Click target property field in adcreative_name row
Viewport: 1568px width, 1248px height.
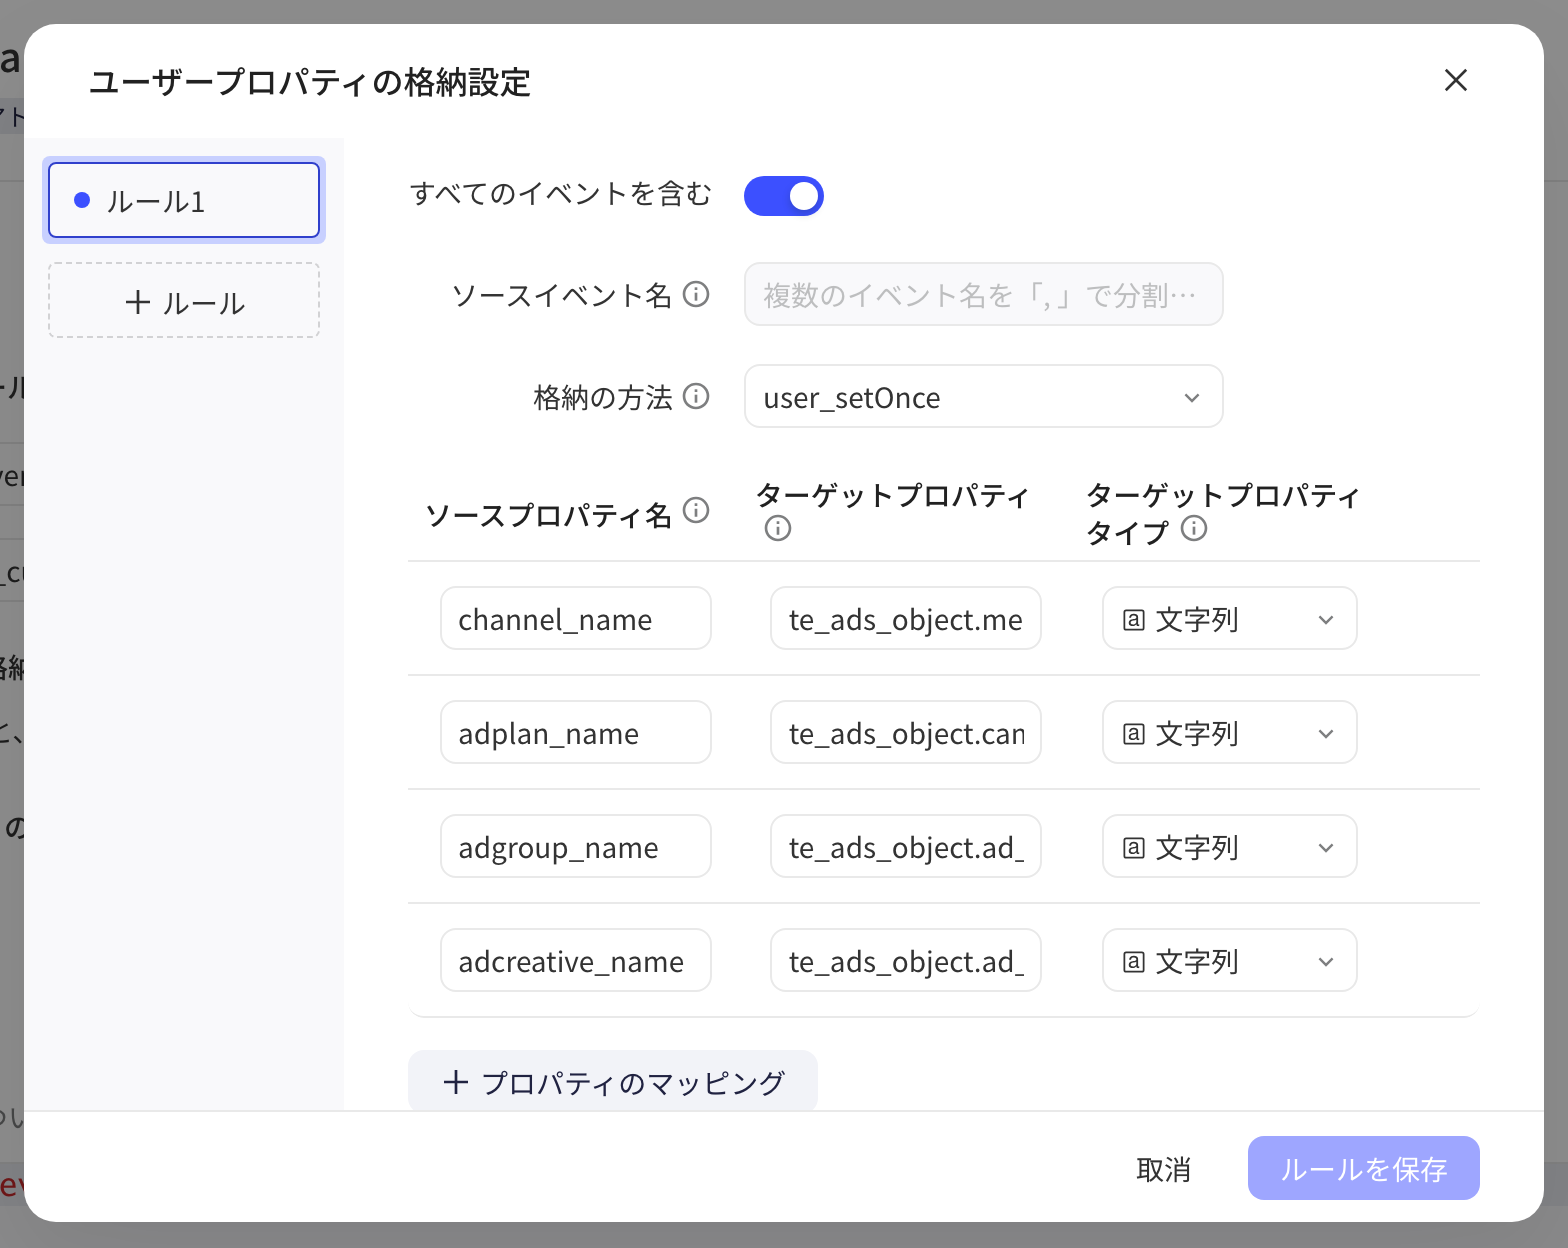coord(906,960)
